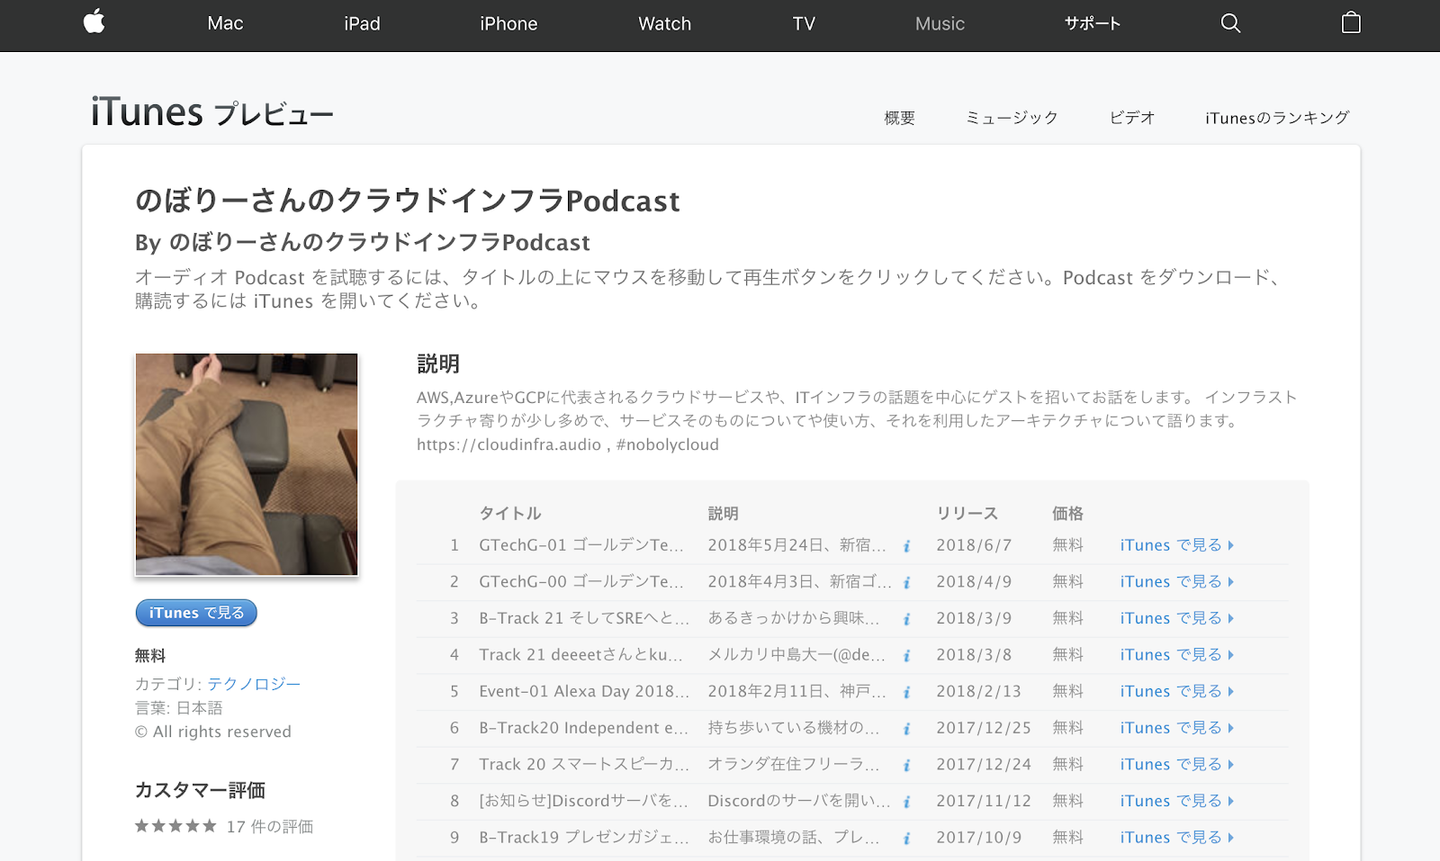
Task: Select episode title B-Track 21 そしてSREへと…
Action: tap(584, 618)
